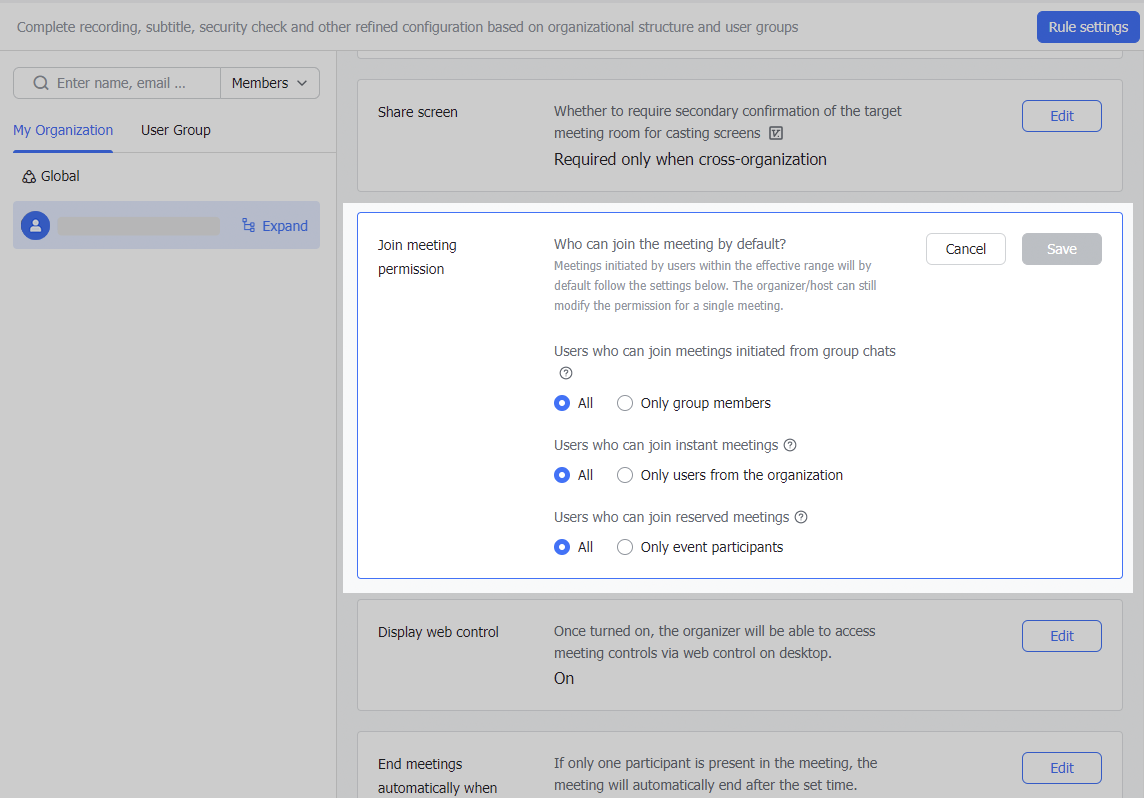Click the 'On' value under Display web control
1144x798 pixels.
(564, 678)
